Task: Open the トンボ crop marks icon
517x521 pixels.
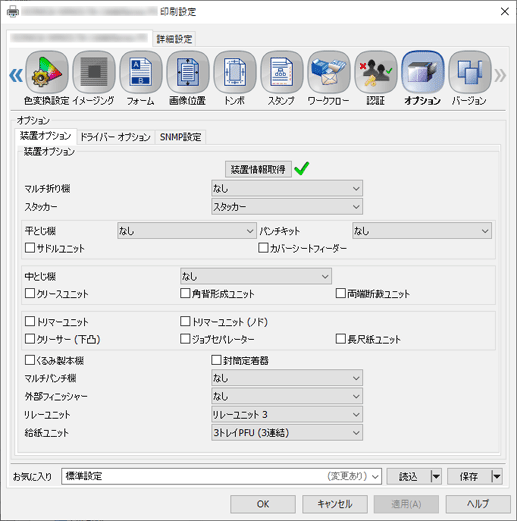Action: [235, 72]
